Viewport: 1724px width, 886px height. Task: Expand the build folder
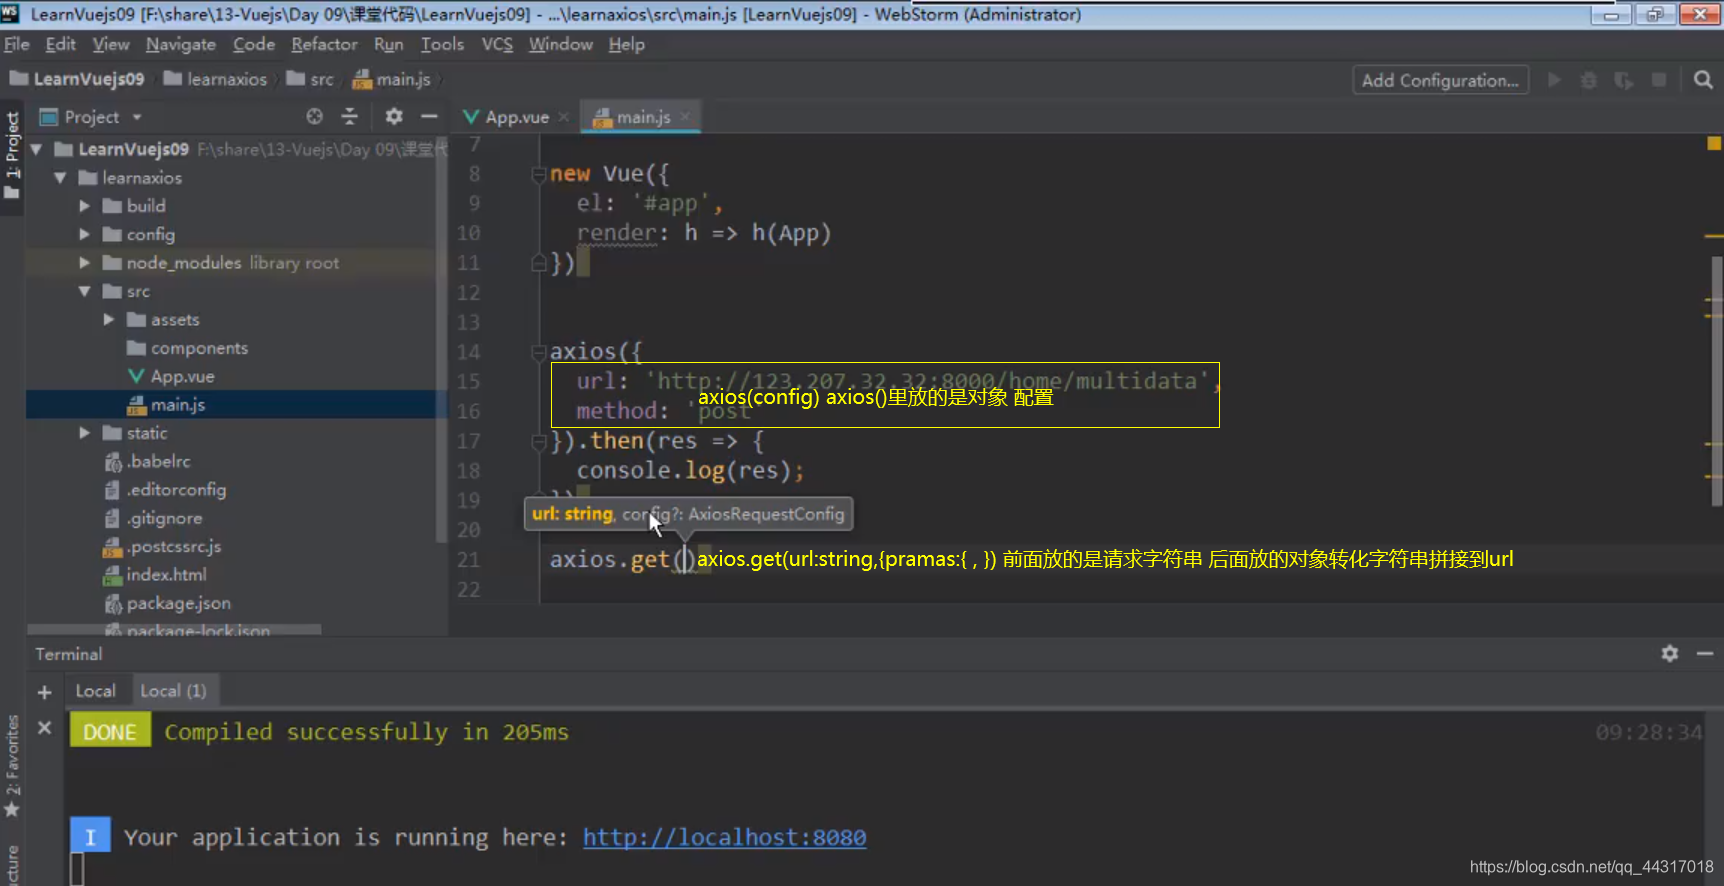click(x=85, y=206)
